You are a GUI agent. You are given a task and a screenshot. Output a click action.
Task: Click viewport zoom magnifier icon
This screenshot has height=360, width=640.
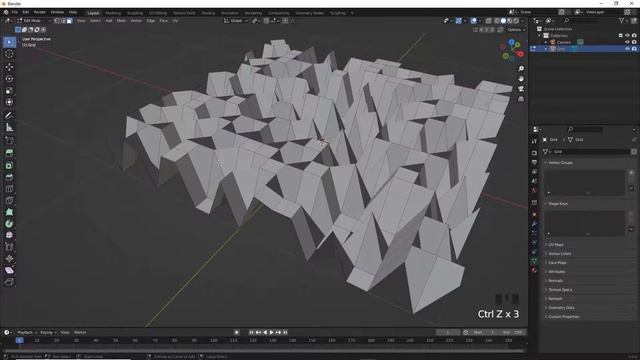[521, 69]
